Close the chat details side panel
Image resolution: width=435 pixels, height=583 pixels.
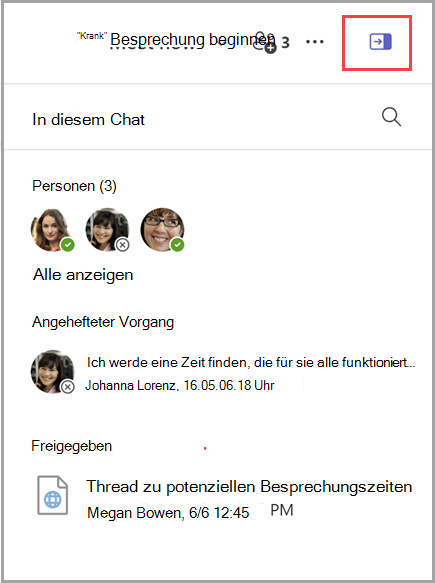380,42
